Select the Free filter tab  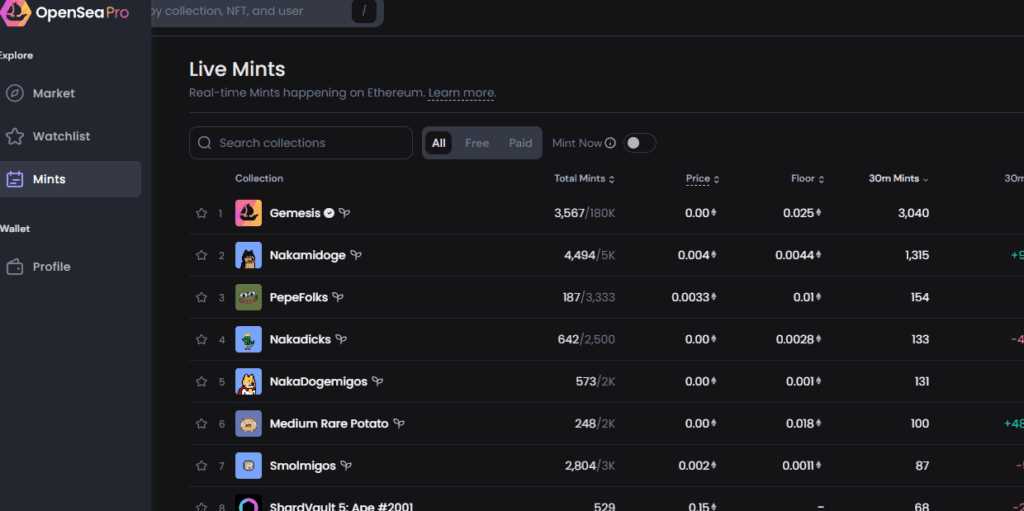(x=477, y=143)
